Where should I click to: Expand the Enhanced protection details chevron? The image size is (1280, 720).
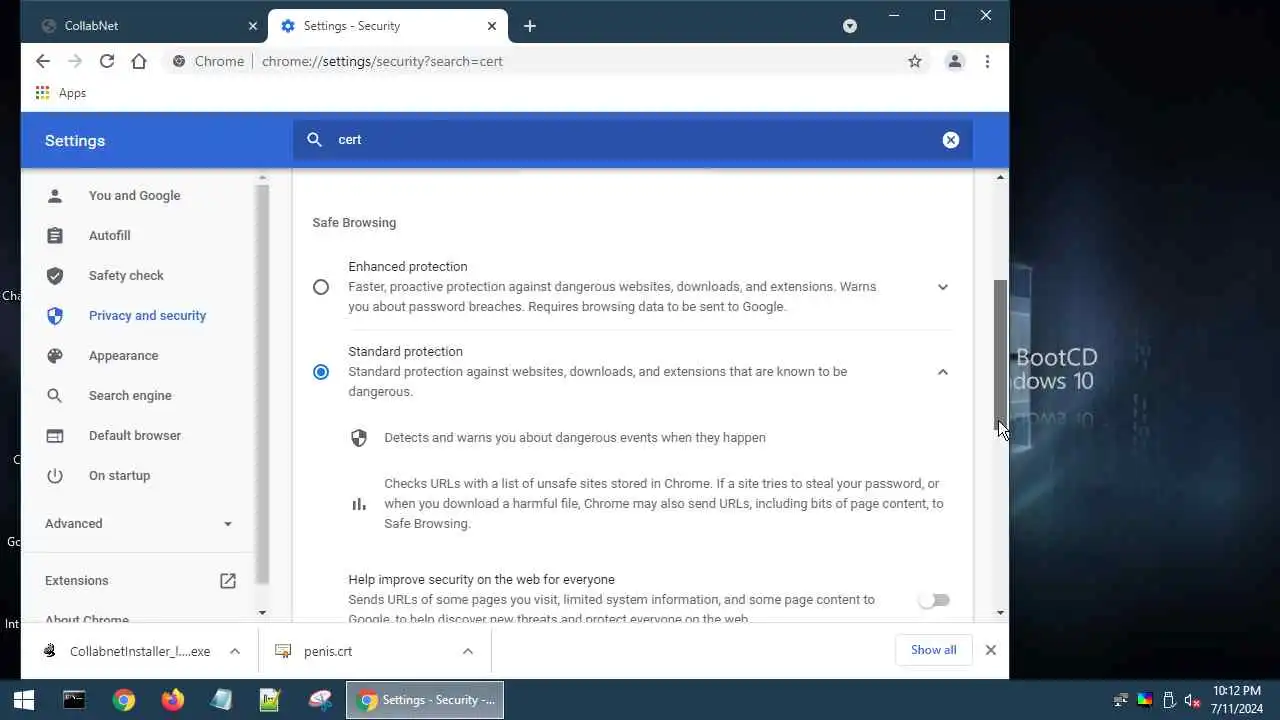click(x=942, y=287)
